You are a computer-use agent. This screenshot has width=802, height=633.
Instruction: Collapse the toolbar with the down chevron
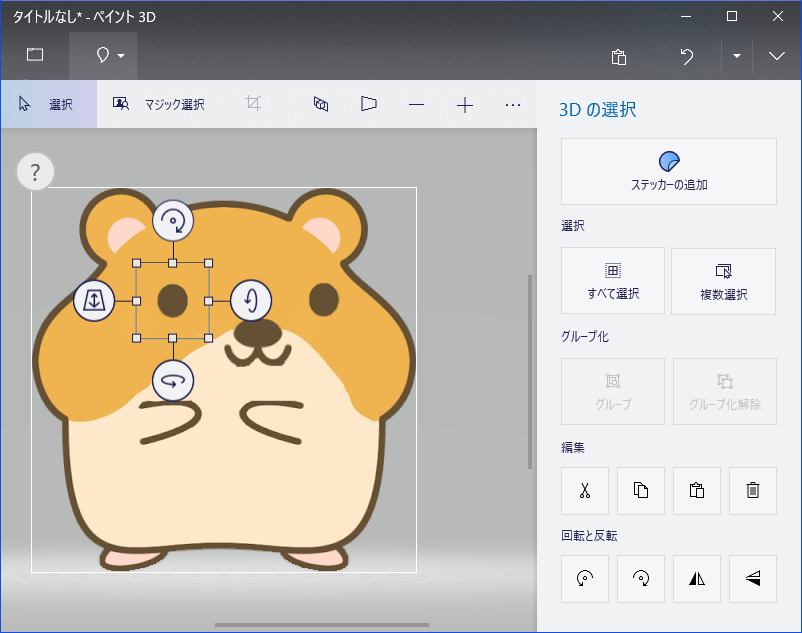pyautogui.click(x=776, y=57)
